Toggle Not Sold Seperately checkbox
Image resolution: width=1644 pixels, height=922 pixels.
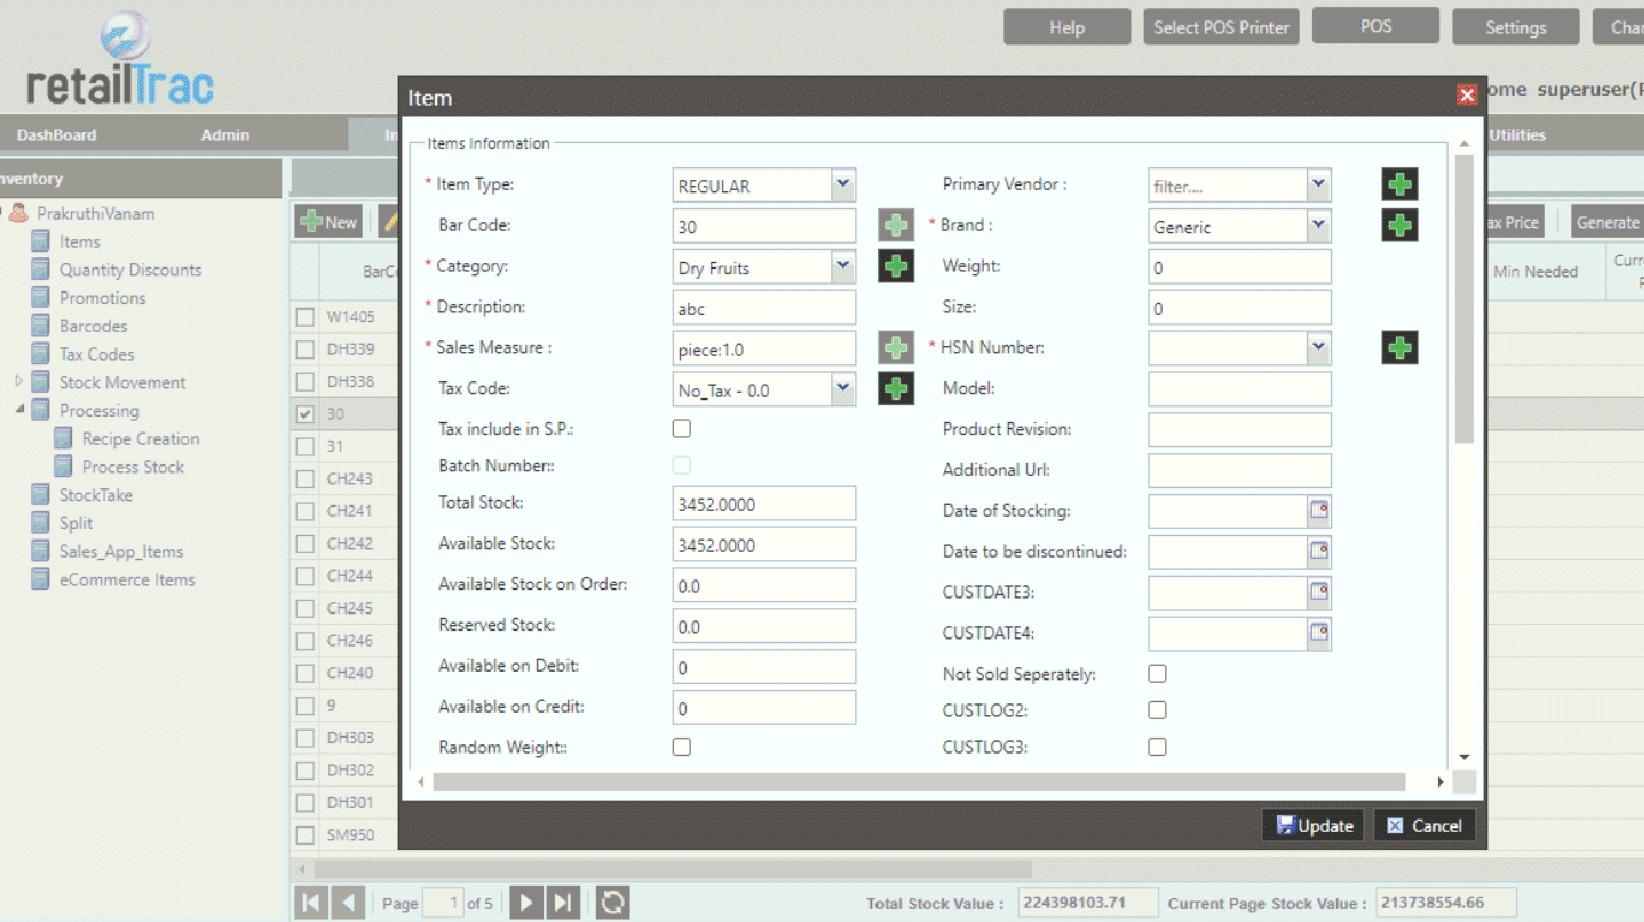tap(1157, 674)
